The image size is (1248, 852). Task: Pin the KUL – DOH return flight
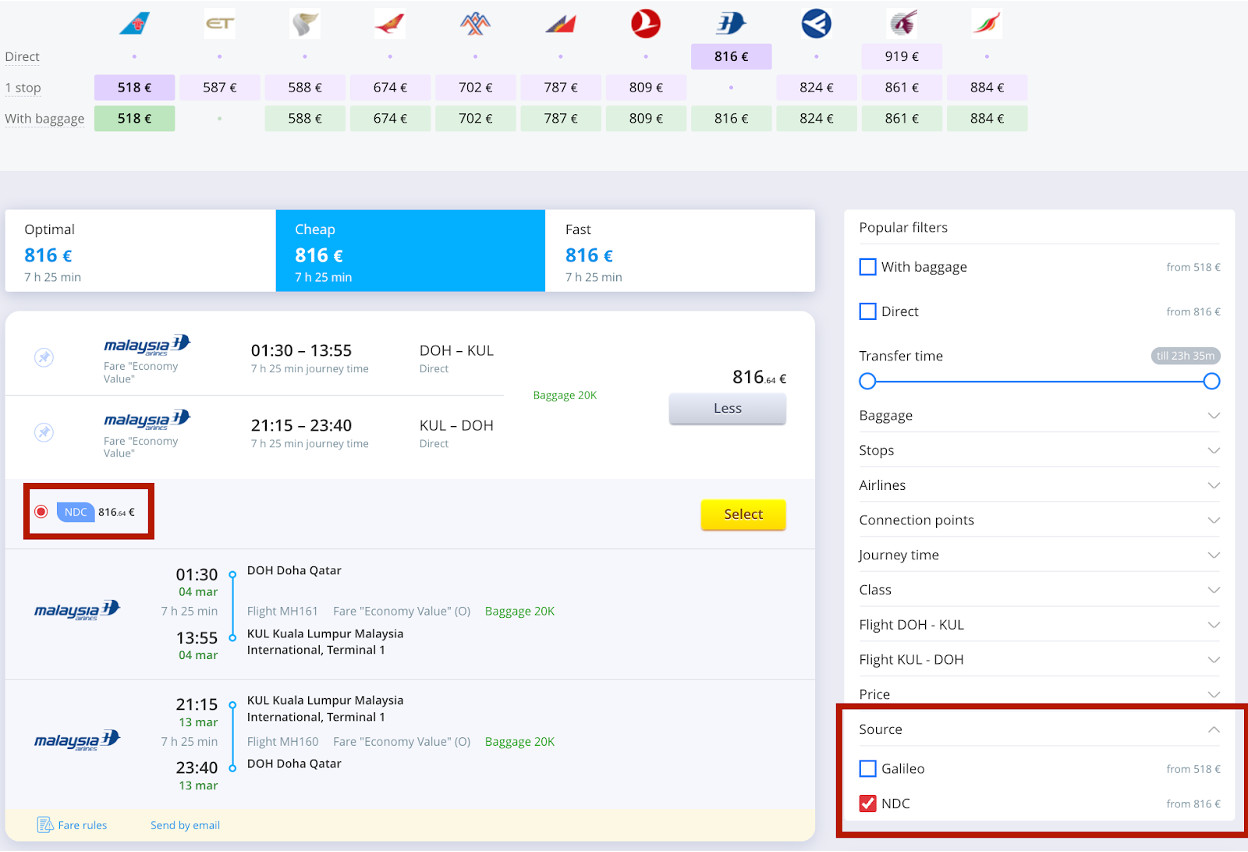coord(44,432)
